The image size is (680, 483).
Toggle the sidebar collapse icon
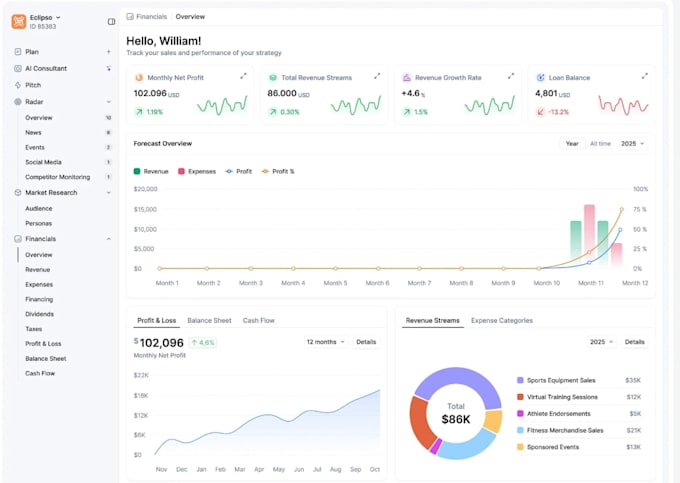point(111,22)
